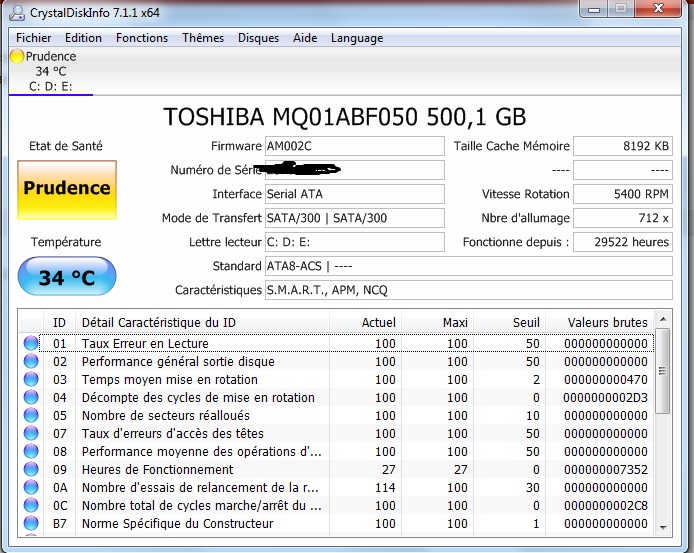Click the Actuel value 114 for ID 0A
Viewport: 694px width, 553px height.
pyautogui.click(x=385, y=487)
